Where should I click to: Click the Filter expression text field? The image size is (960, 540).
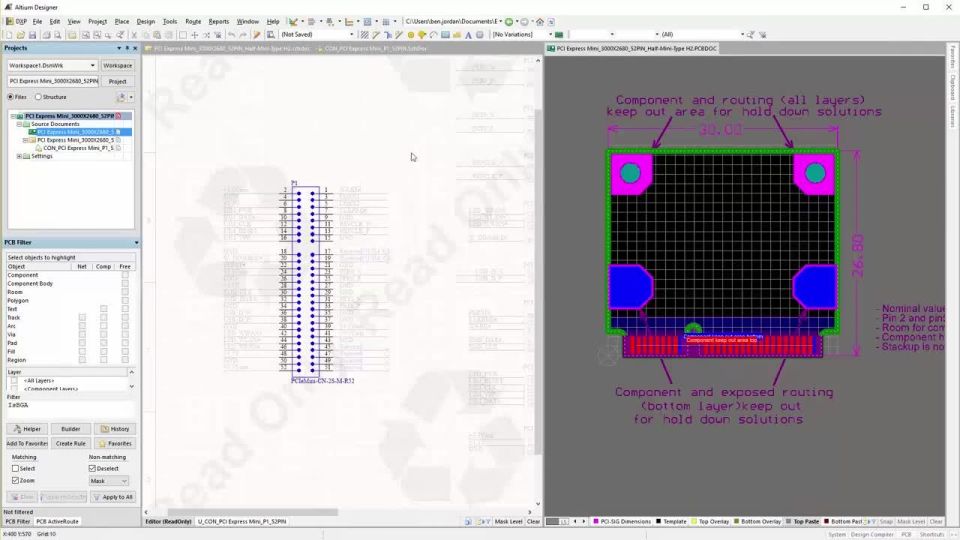(70, 408)
